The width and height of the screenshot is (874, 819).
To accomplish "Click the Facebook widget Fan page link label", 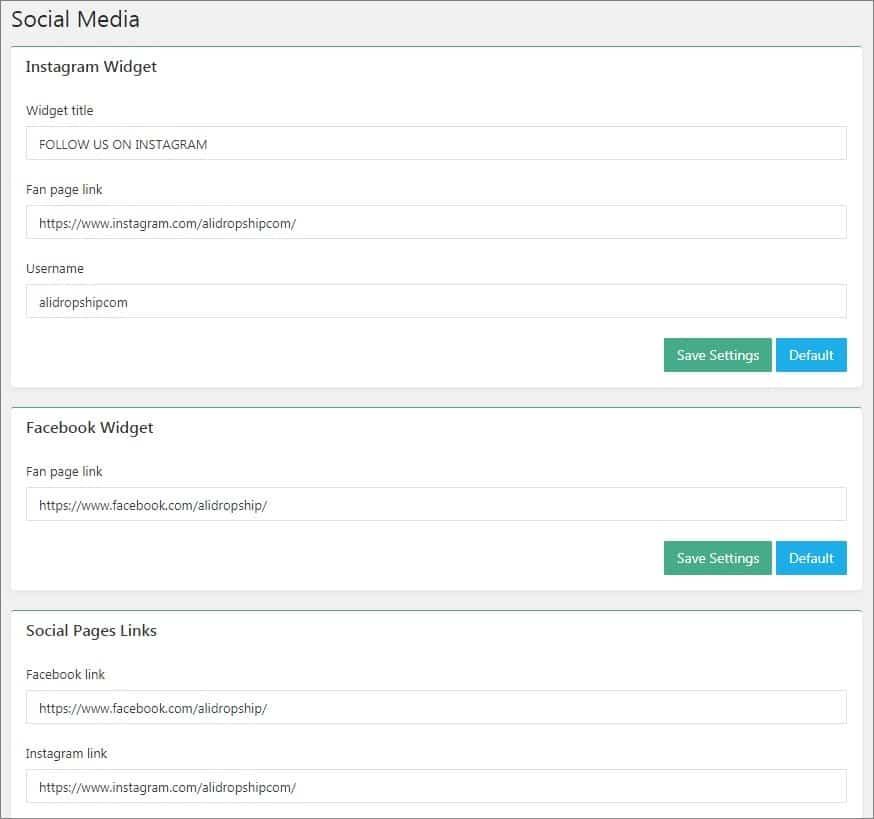I will [64, 472].
